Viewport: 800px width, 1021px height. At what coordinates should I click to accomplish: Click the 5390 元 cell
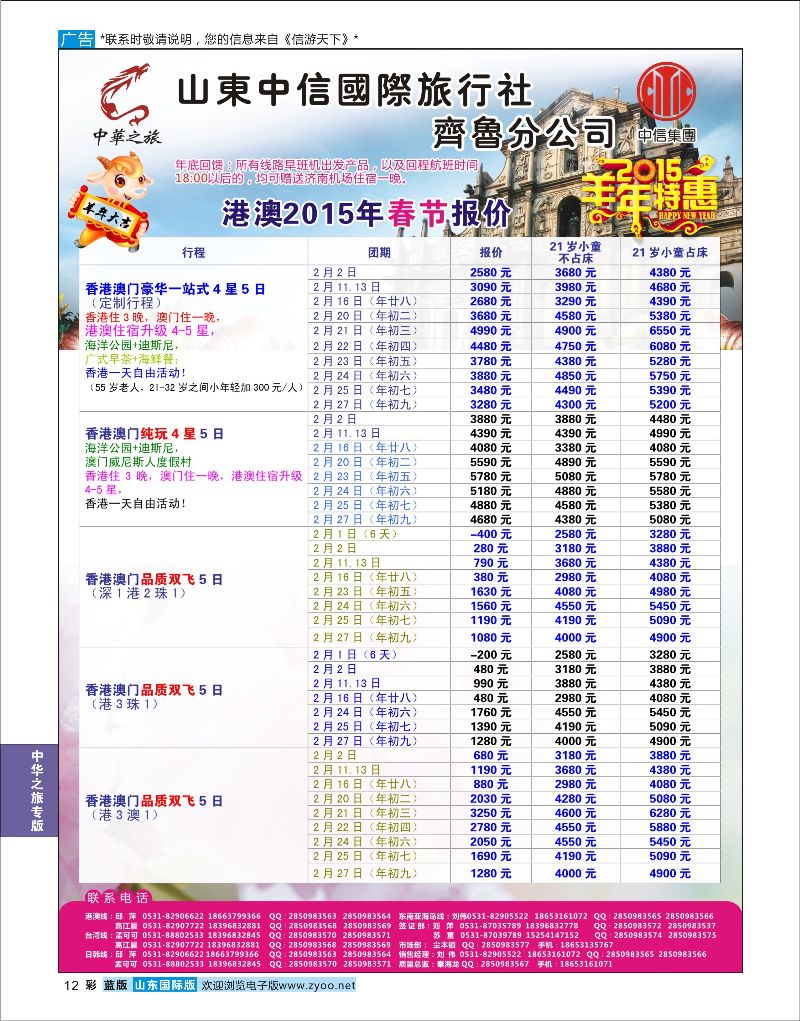(x=670, y=390)
